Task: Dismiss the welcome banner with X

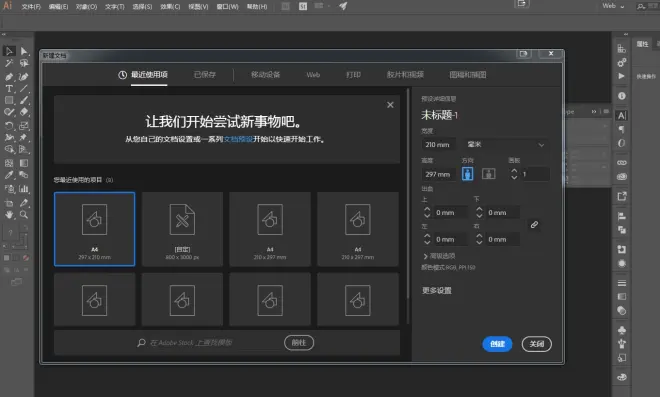Action: (390, 105)
